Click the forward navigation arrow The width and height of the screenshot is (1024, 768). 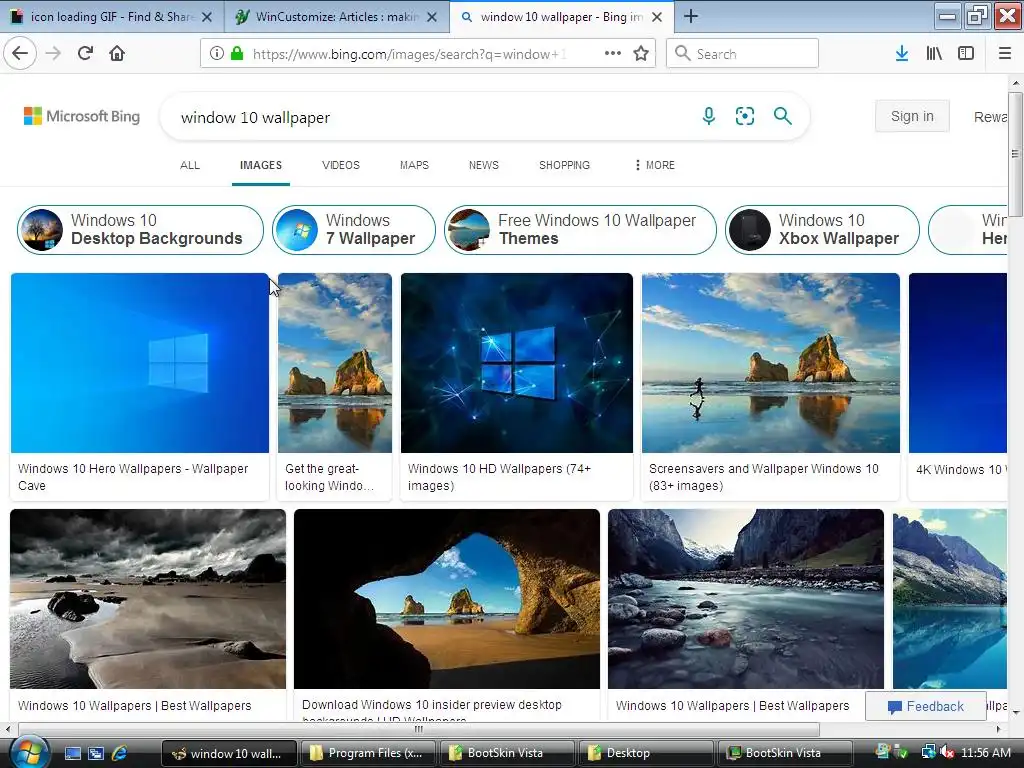pos(53,54)
